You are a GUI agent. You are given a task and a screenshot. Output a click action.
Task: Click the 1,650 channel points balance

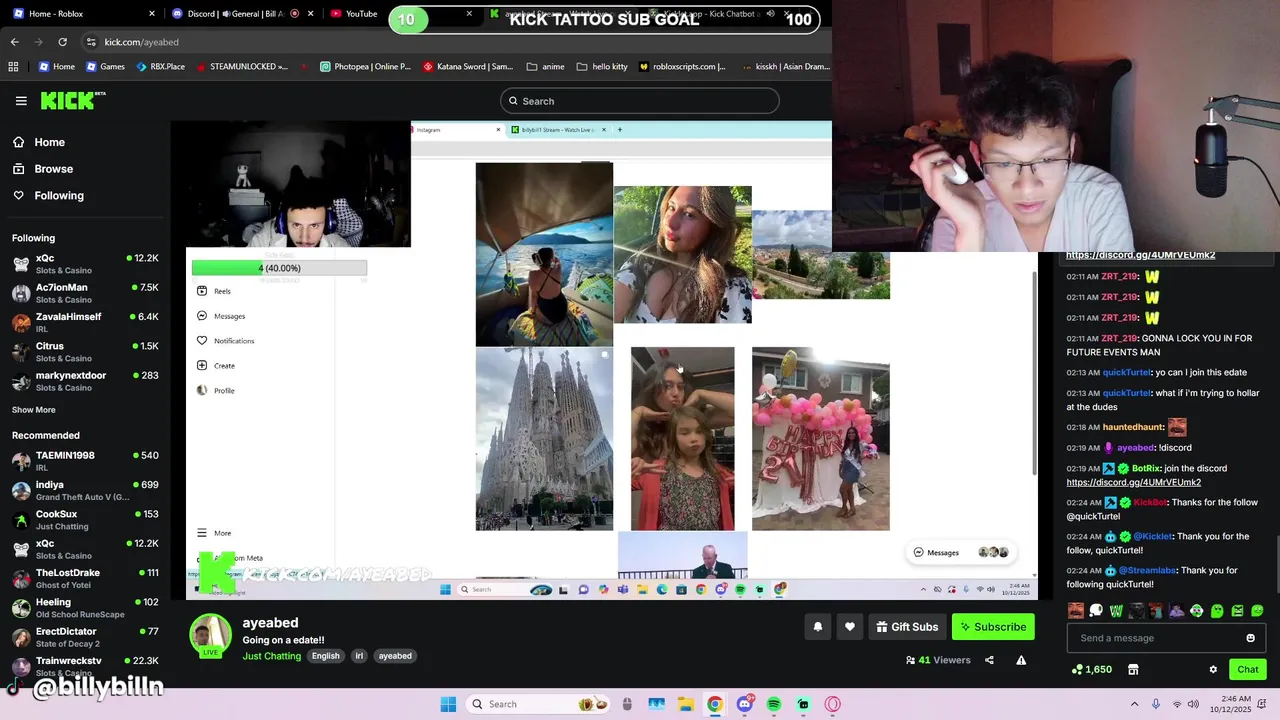coord(1092,670)
